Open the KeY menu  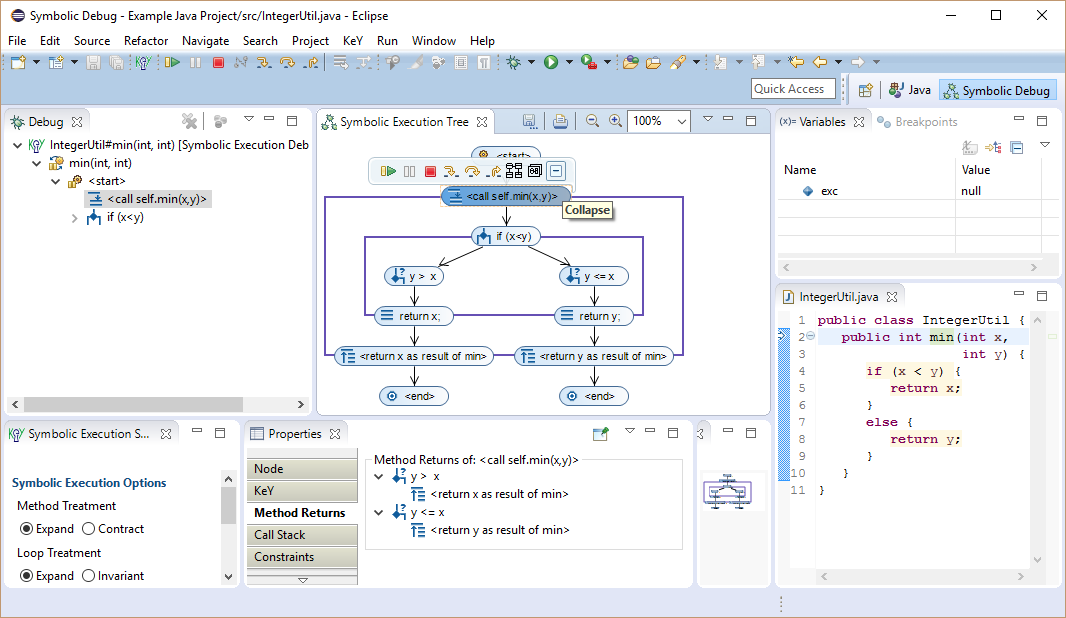point(353,41)
